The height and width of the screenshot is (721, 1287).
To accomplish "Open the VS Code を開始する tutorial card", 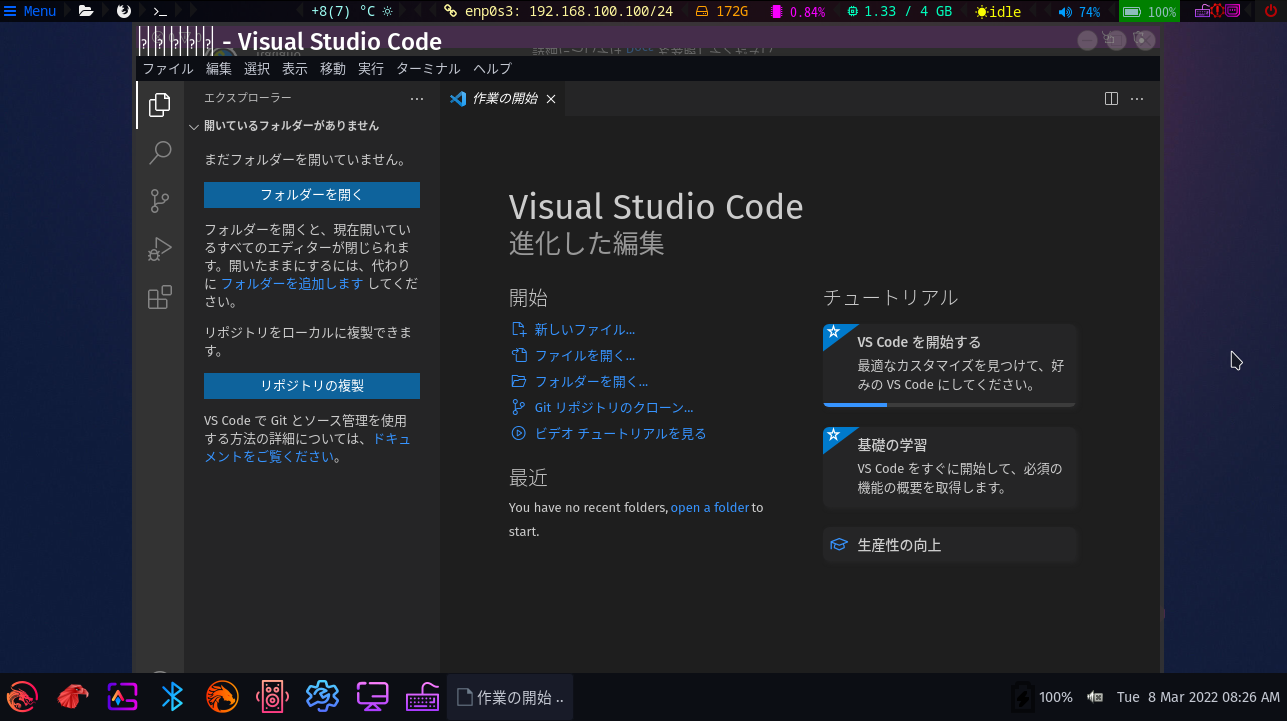I will pos(949,365).
